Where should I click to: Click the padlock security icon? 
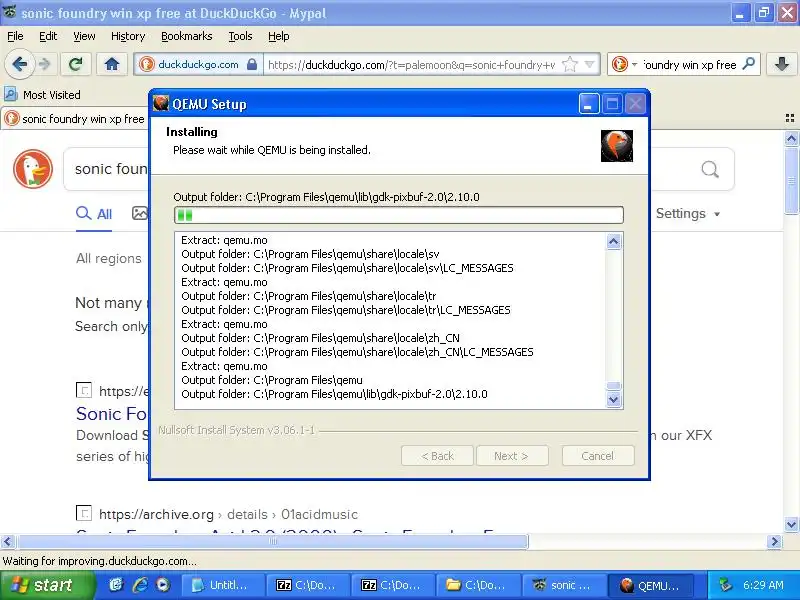(x=252, y=64)
